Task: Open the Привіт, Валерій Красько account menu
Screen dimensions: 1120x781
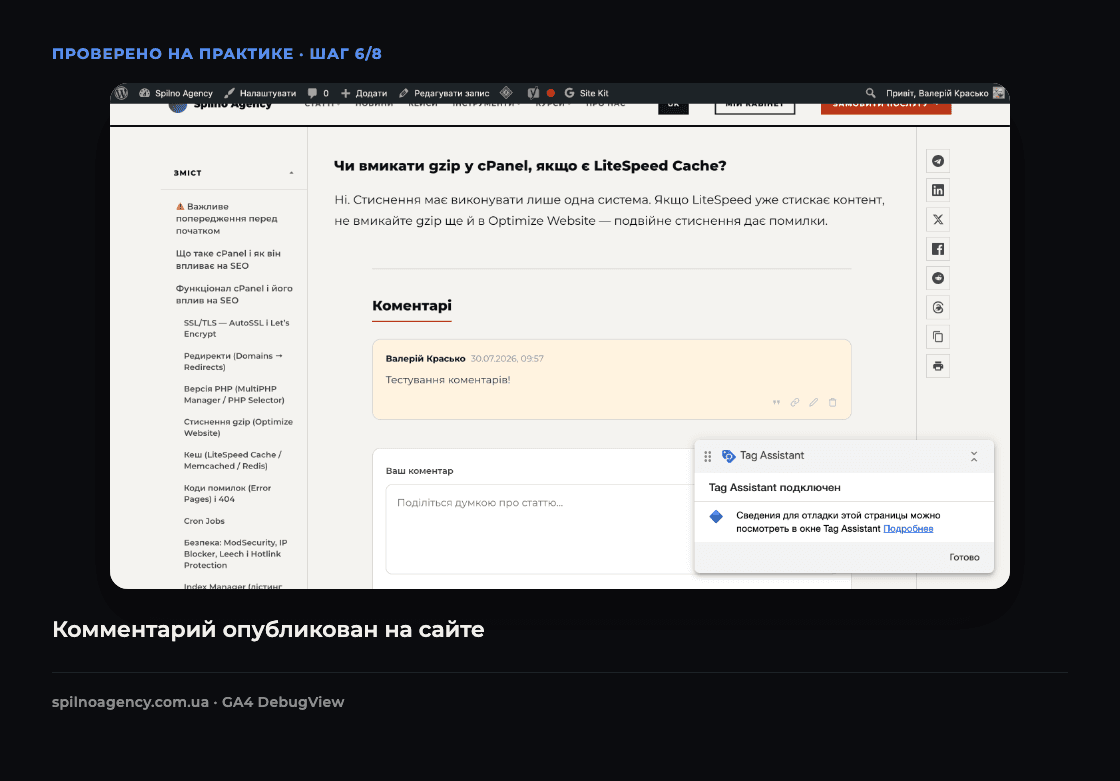Action: coord(937,93)
